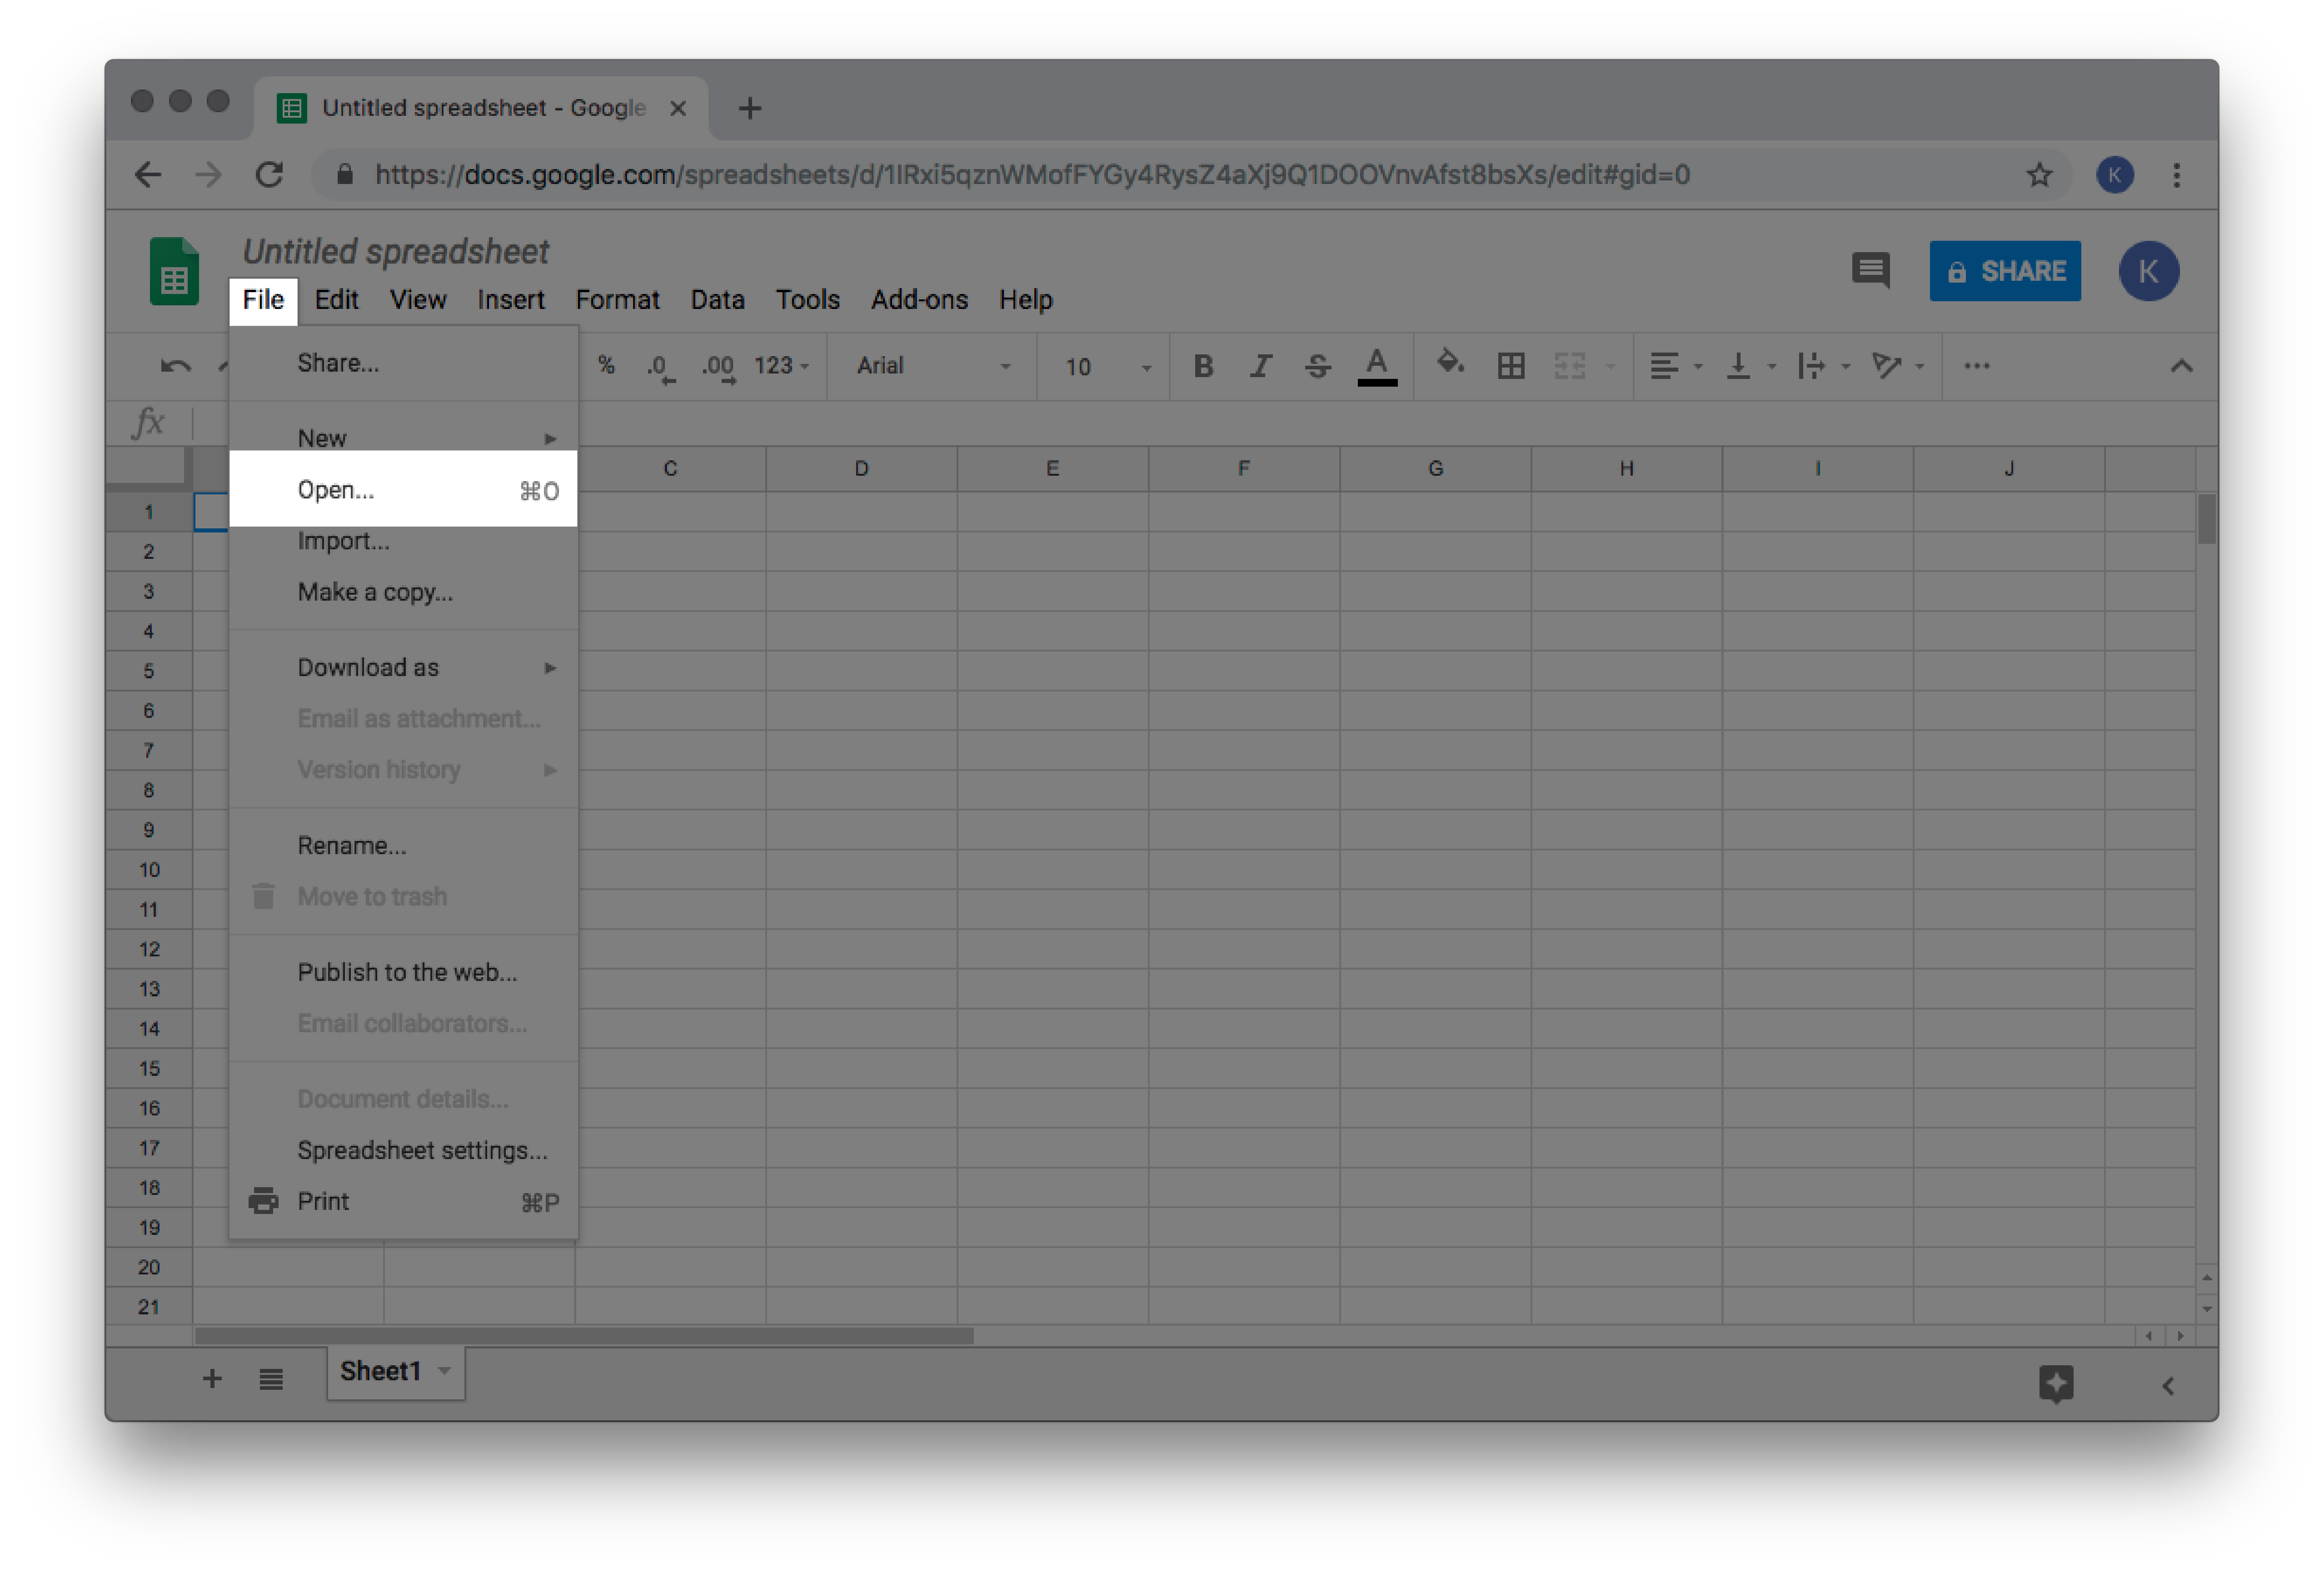Open the Insert menu

click(510, 300)
